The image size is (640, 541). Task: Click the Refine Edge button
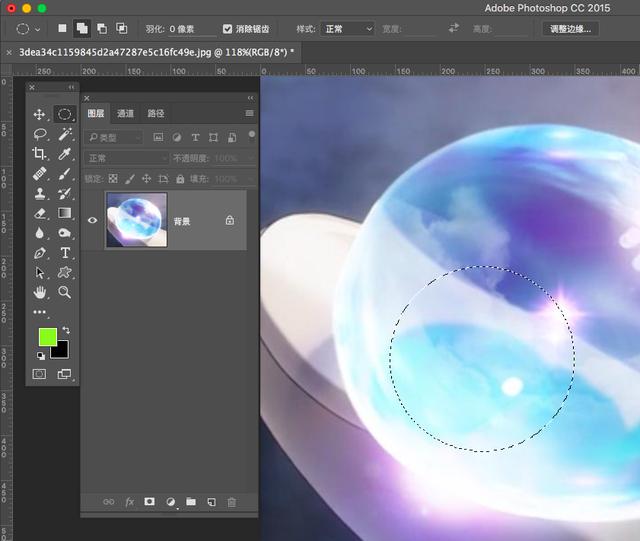tap(570, 29)
